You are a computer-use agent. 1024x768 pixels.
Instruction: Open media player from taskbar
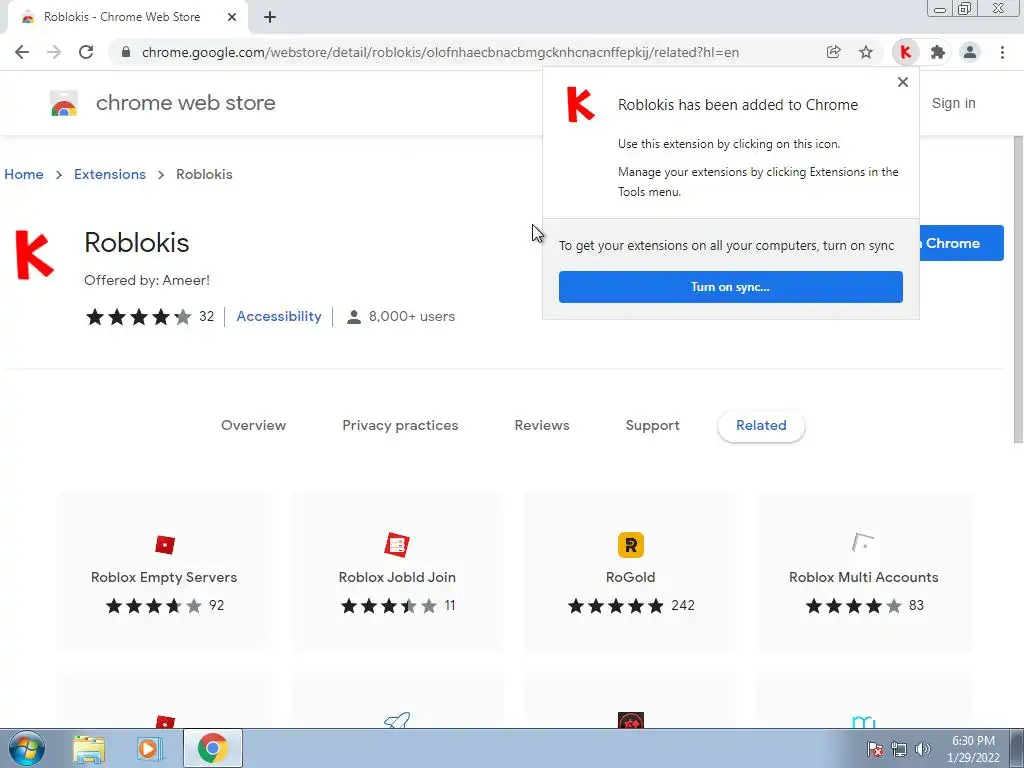pyautogui.click(x=148, y=749)
